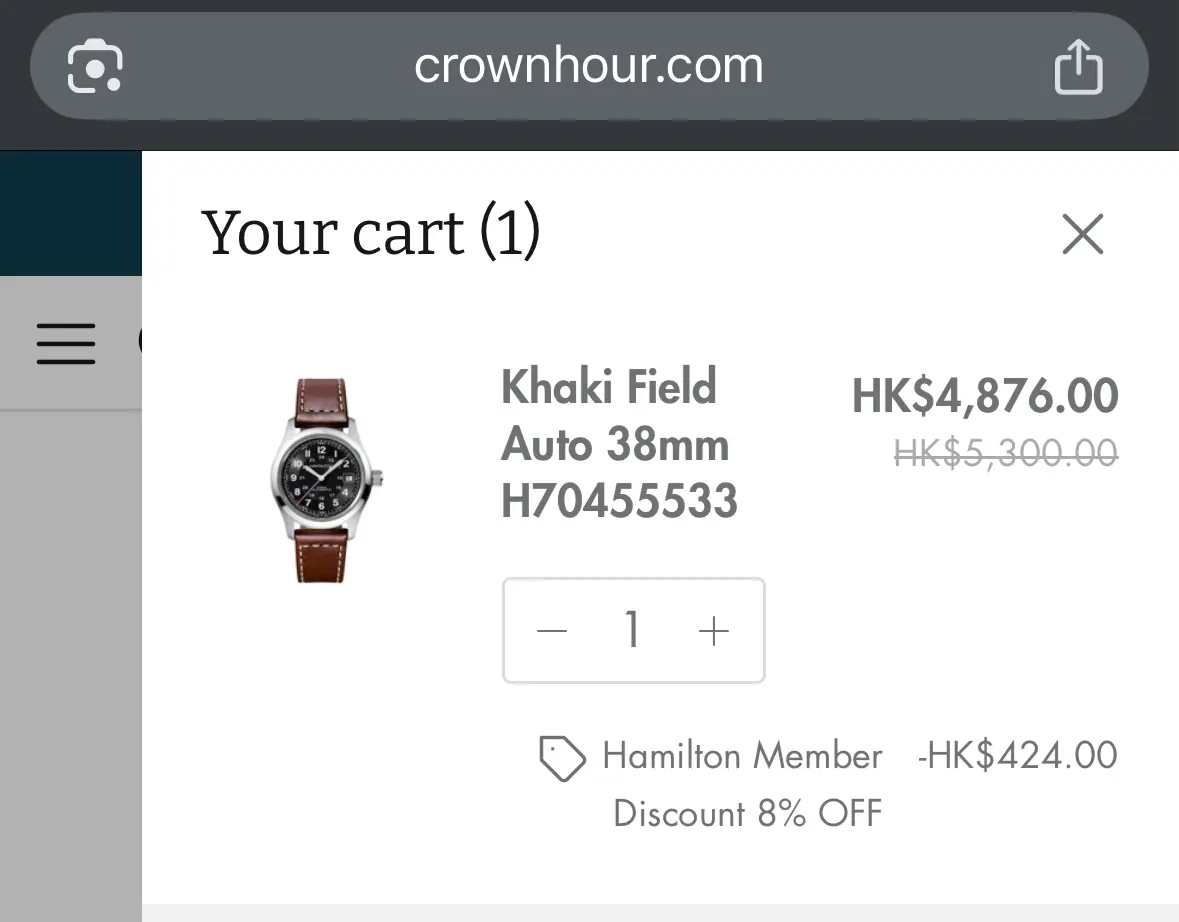Open the hamburger navigation menu
The image size is (1179, 922).
pyautogui.click(x=66, y=344)
